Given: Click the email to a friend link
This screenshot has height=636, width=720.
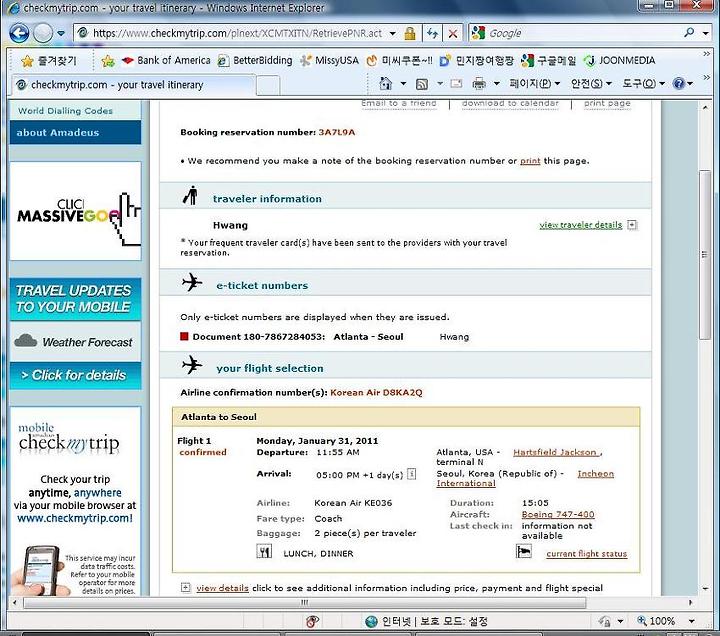Looking at the screenshot, I should point(399,103).
